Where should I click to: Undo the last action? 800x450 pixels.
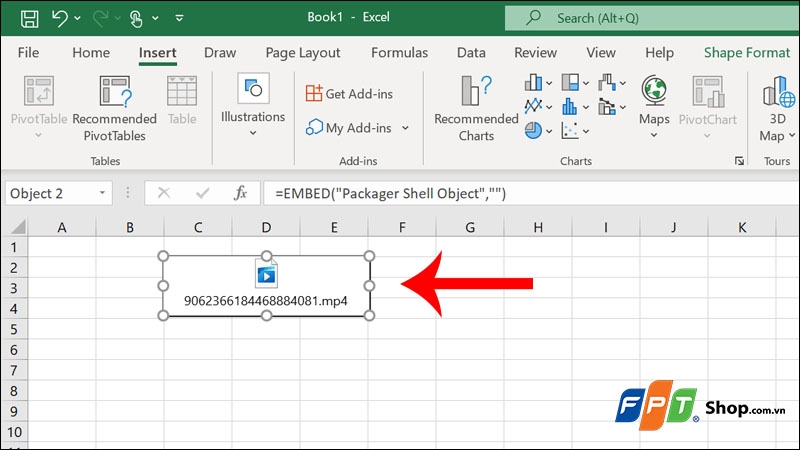[60, 18]
